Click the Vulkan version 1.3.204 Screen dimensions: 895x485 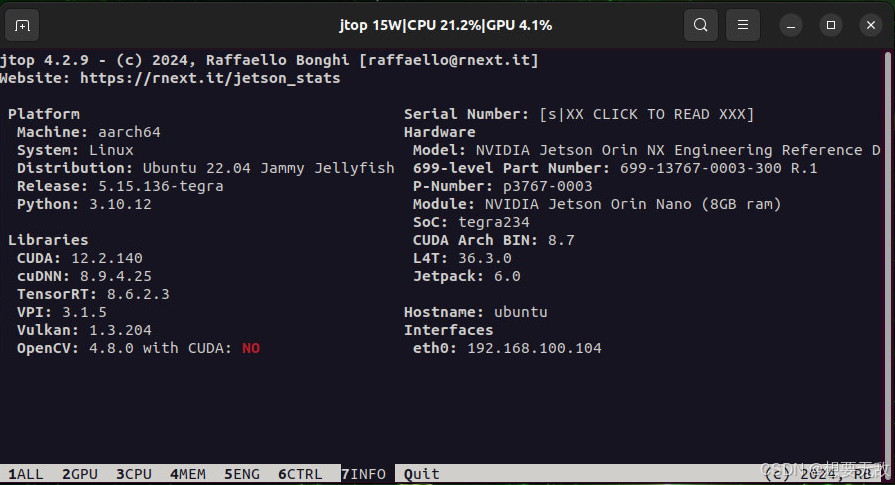point(120,330)
